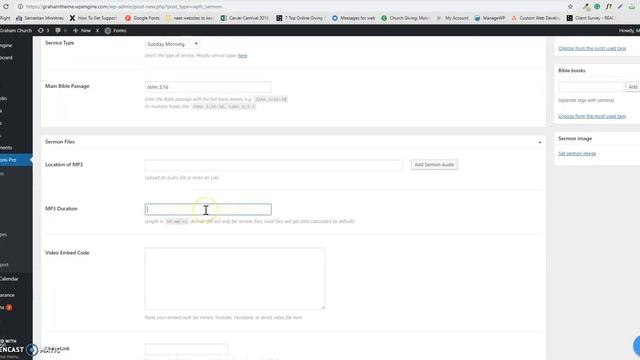This screenshot has height=360, width=640.
Task: Open the Calendar item in admin sidebar
Action: [x=9, y=279]
